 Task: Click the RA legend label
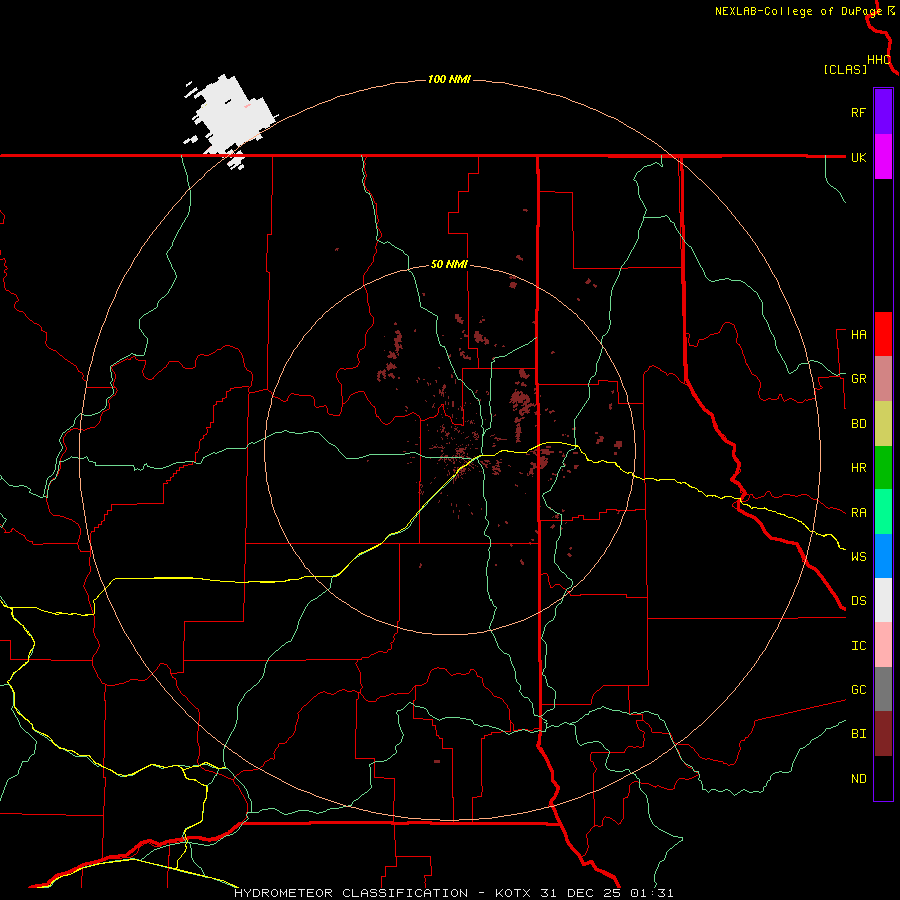point(858,513)
